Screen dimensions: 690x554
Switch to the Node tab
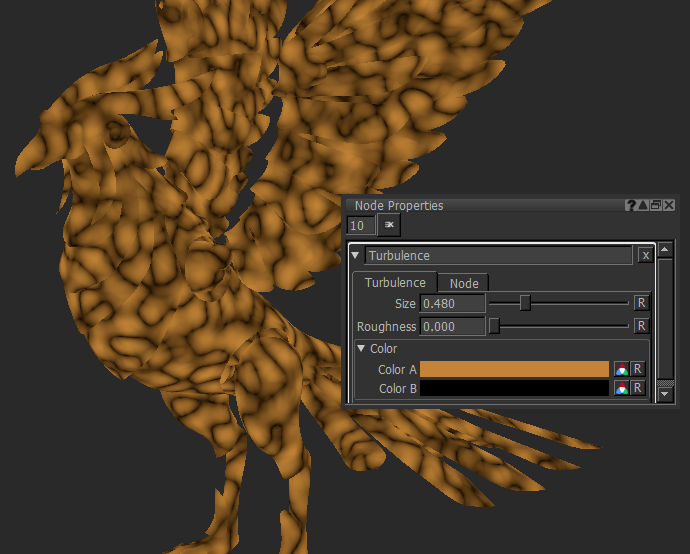coord(463,283)
